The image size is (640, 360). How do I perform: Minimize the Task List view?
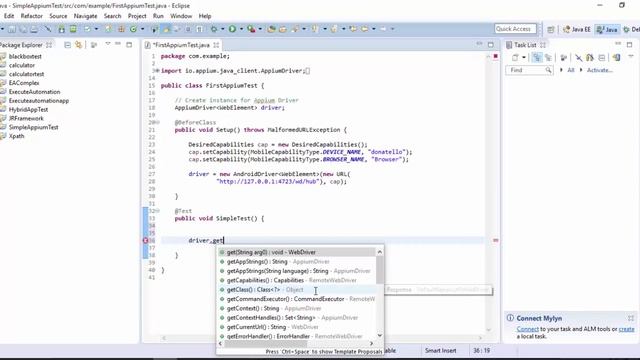pos(618,44)
